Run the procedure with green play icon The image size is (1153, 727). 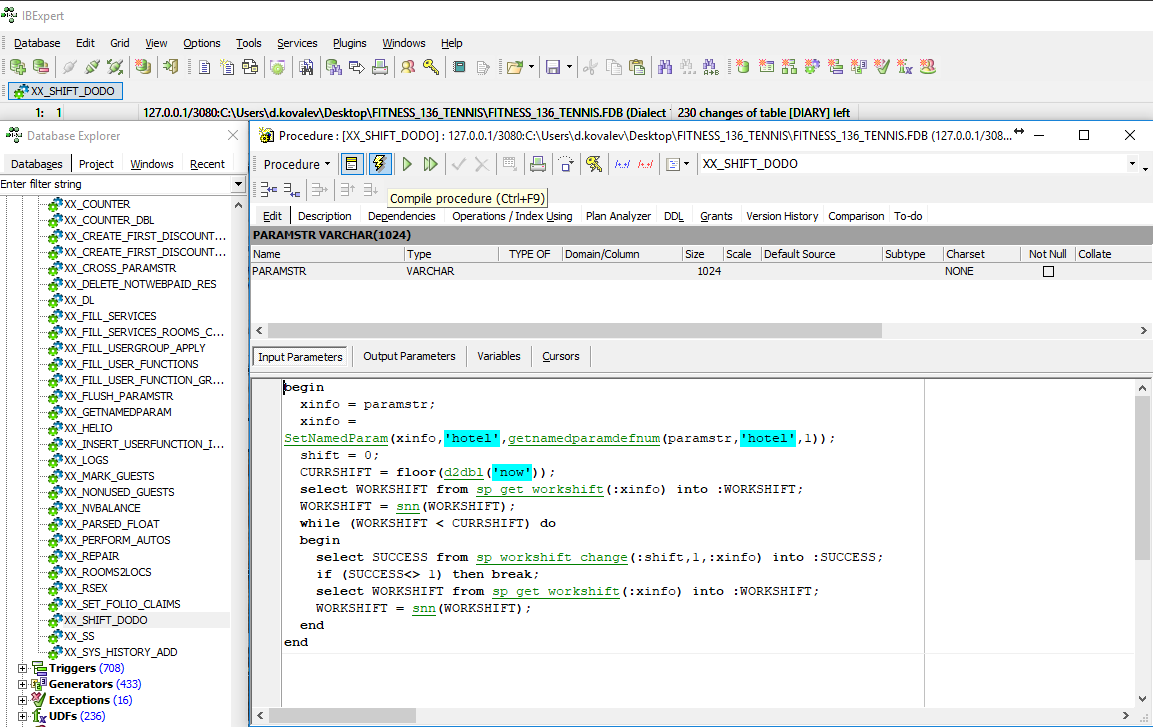tap(407, 164)
